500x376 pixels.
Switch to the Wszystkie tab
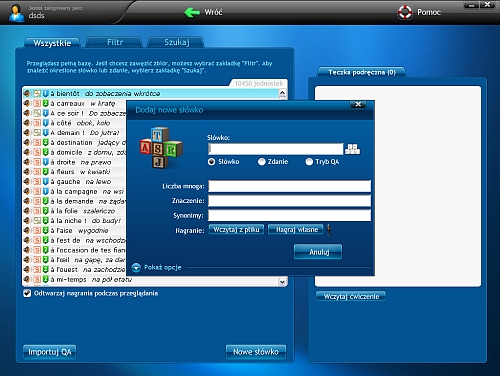52,43
